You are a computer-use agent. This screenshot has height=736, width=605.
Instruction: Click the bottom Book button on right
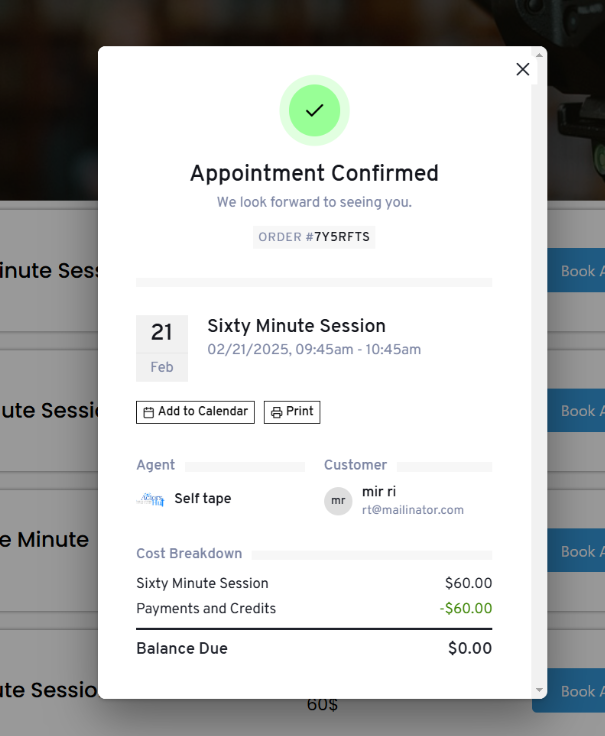pyautogui.click(x=576, y=690)
